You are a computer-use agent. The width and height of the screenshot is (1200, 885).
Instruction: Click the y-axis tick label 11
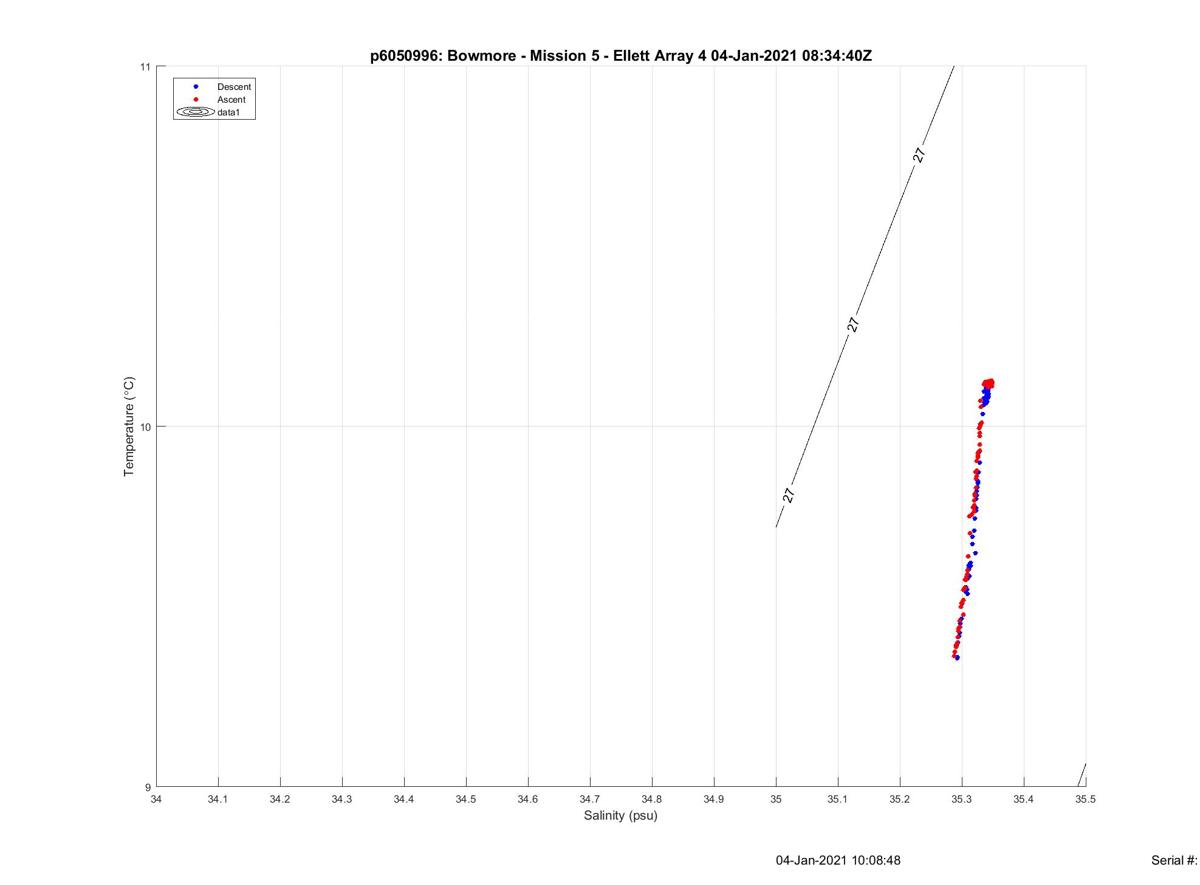point(144,67)
